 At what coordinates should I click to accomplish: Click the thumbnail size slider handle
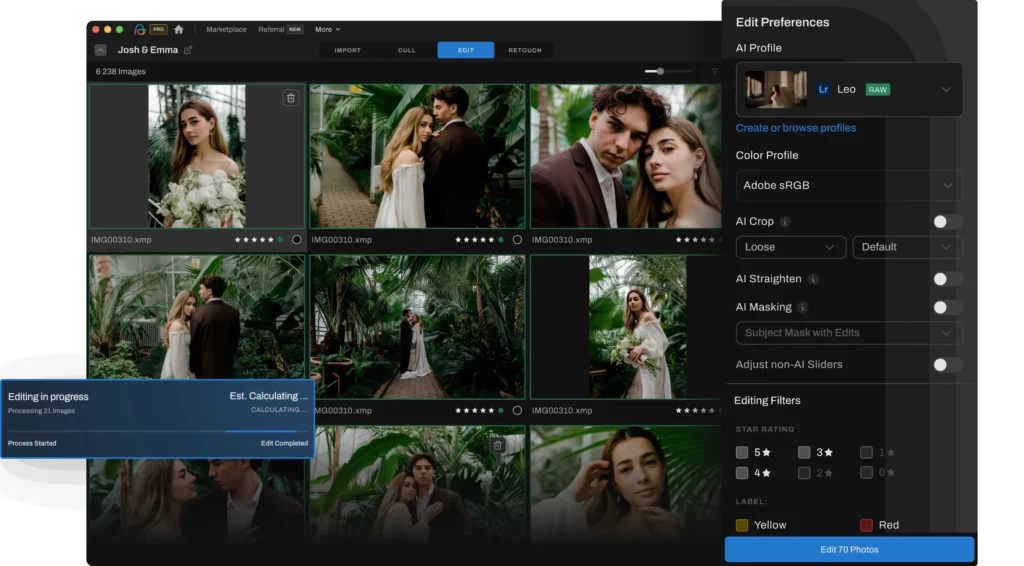(660, 71)
